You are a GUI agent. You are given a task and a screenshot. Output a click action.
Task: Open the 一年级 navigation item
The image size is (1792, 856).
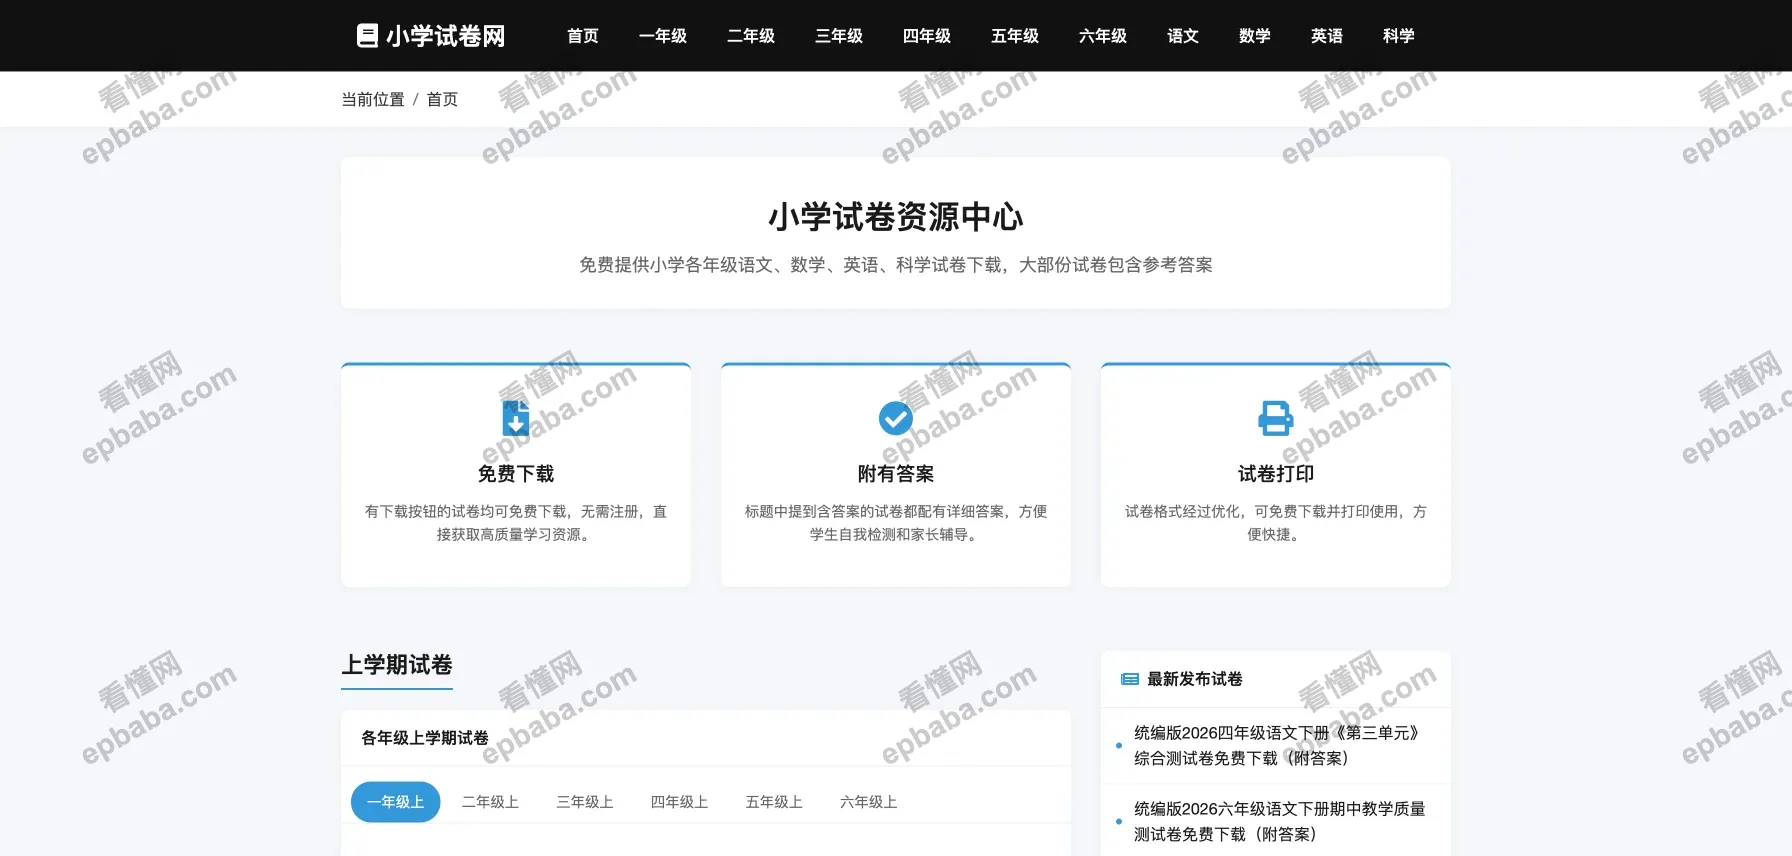coord(663,36)
